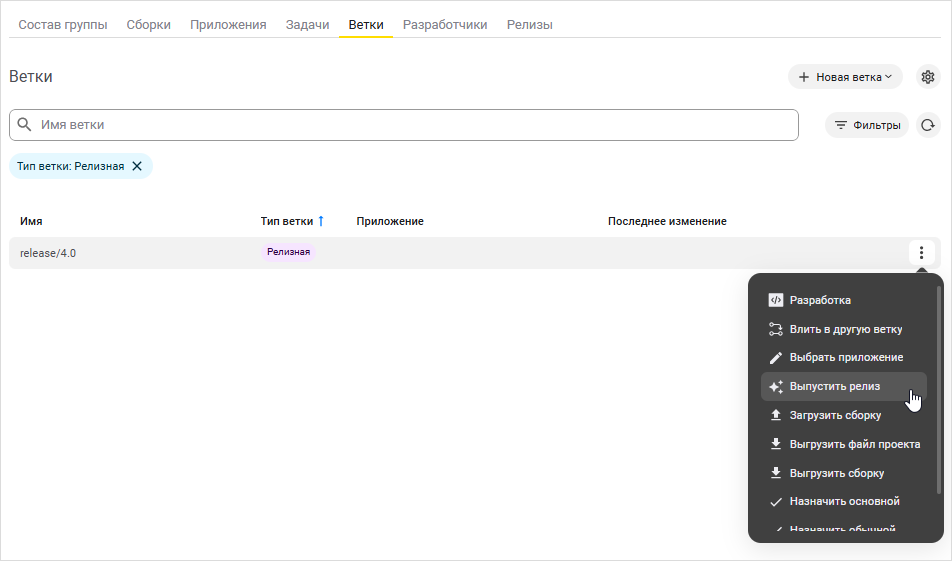Click the Последнее изменение column header
This screenshot has width=952, height=561.
coord(667,221)
